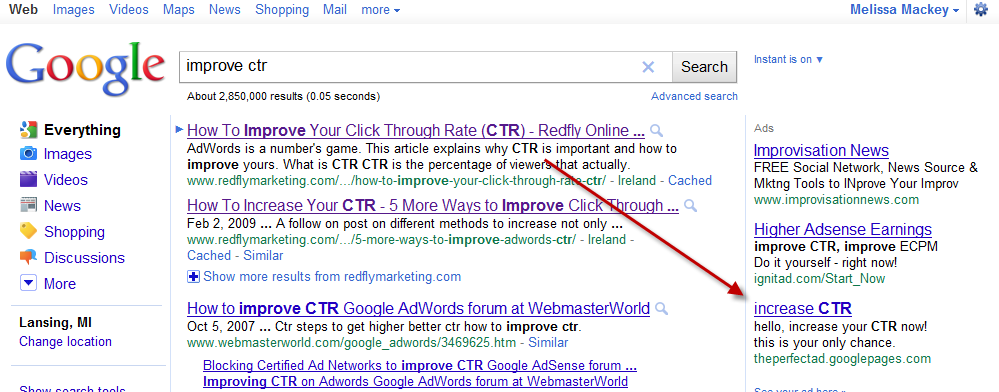
Task: Switch to Videos in top navigation bar
Action: tap(129, 10)
